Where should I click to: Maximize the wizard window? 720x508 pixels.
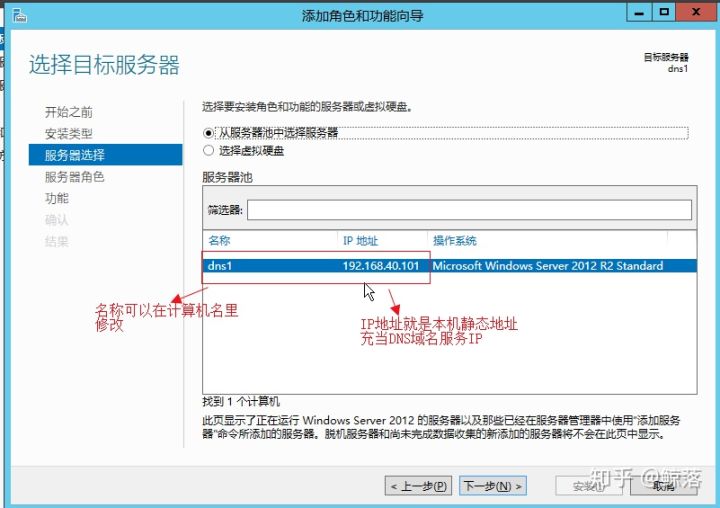(664, 12)
